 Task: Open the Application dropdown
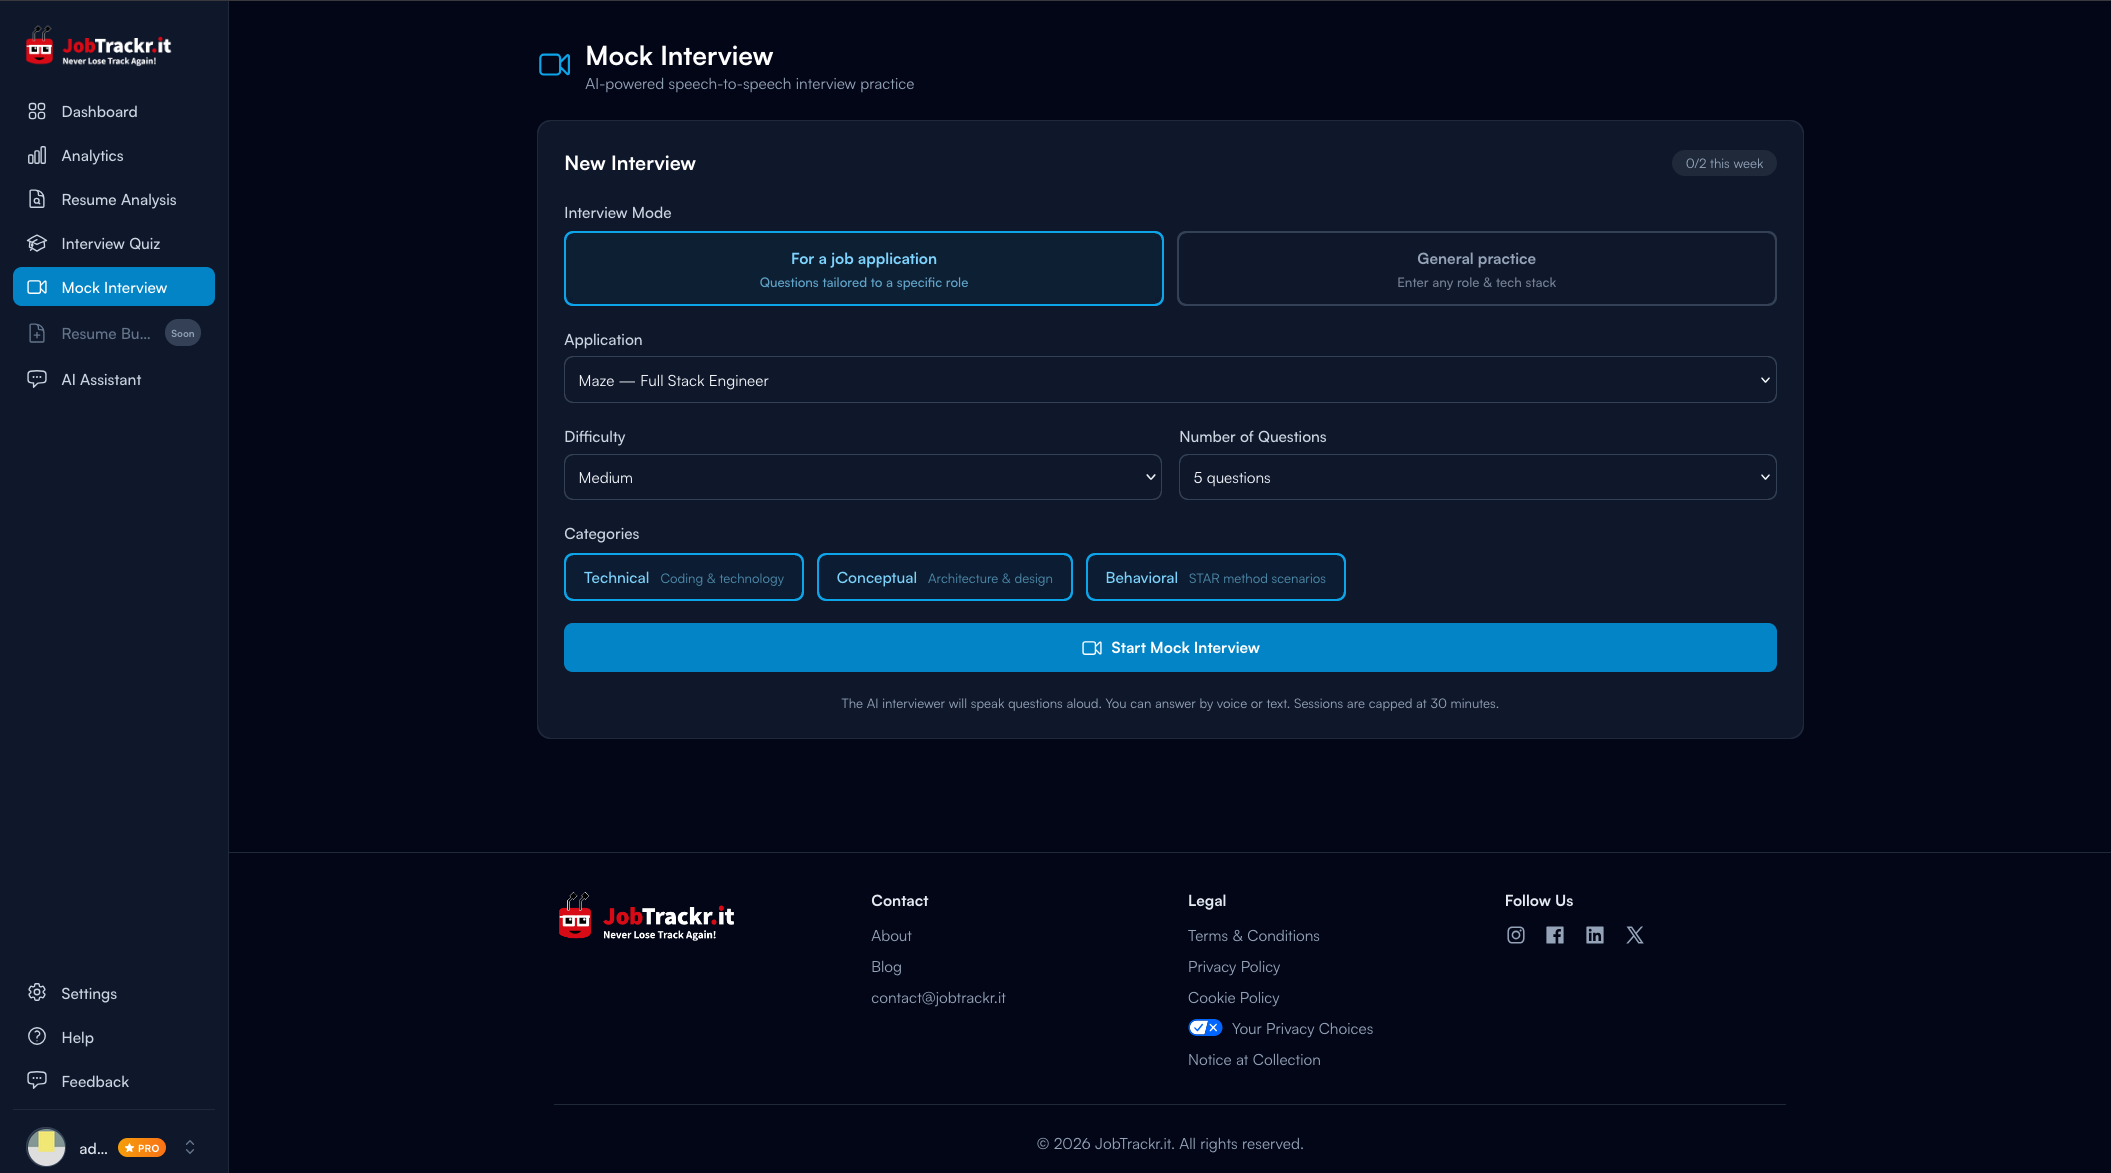[1170, 380]
